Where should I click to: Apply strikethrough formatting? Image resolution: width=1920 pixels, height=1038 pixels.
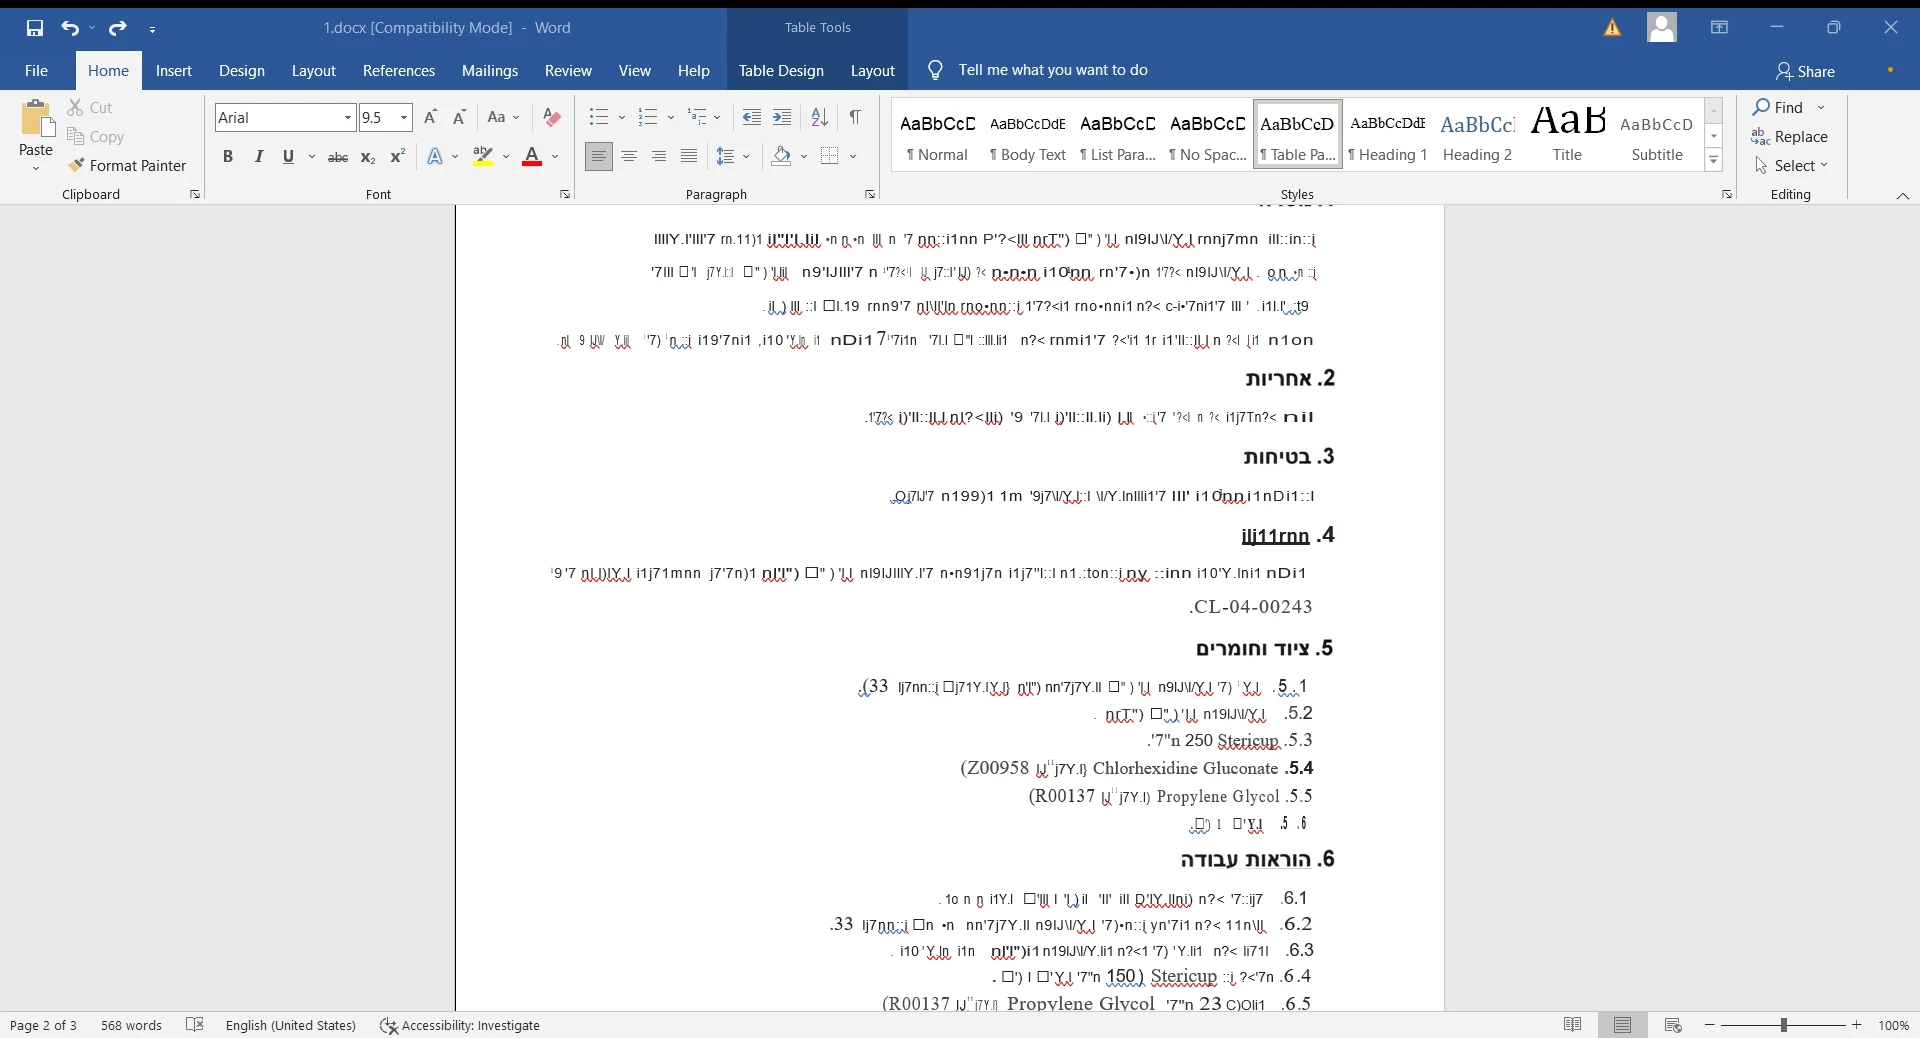[338, 157]
